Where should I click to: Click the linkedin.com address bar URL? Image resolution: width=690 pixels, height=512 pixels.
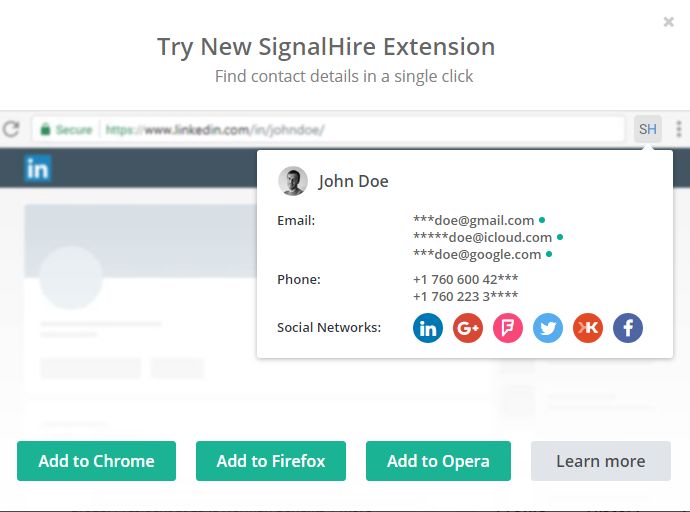(x=215, y=130)
